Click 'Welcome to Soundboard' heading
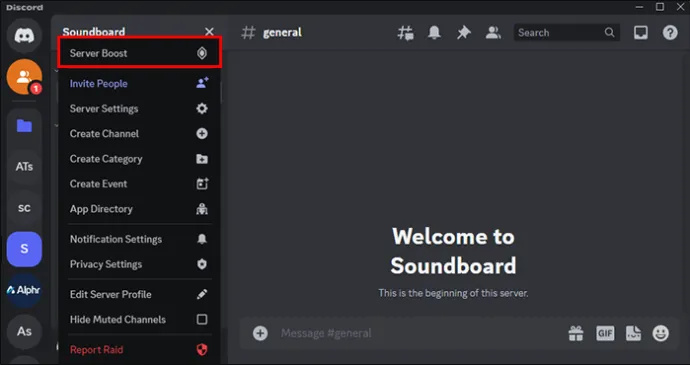Image resolution: width=690 pixels, height=365 pixels. pyautogui.click(x=453, y=251)
